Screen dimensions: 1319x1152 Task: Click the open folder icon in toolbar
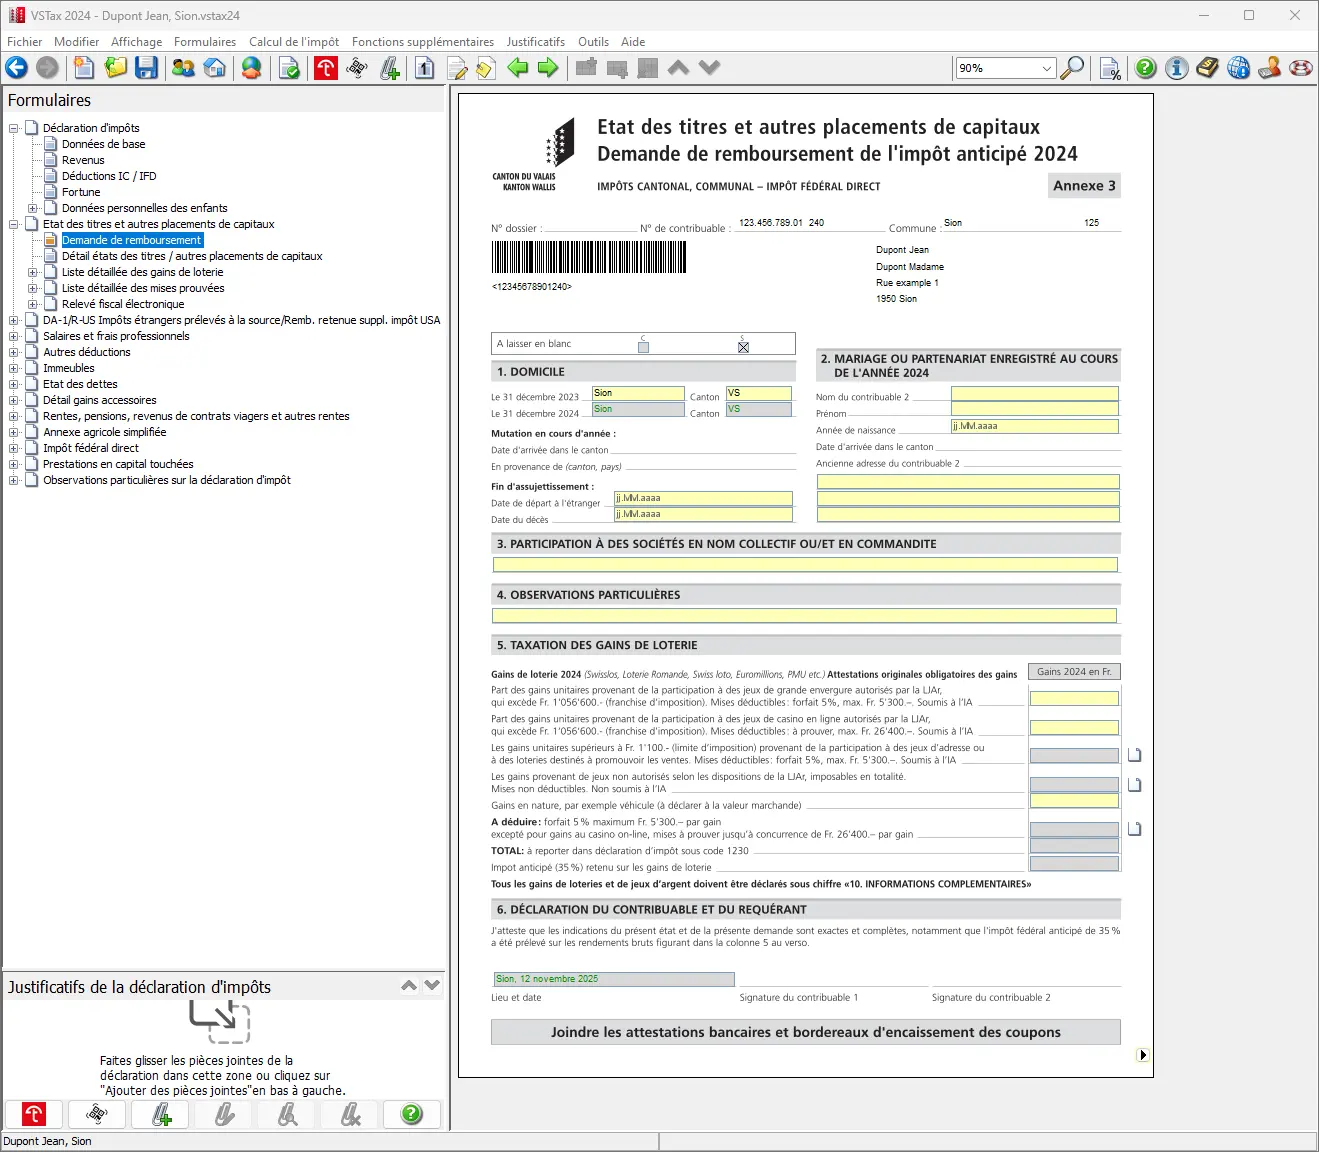coord(116,68)
